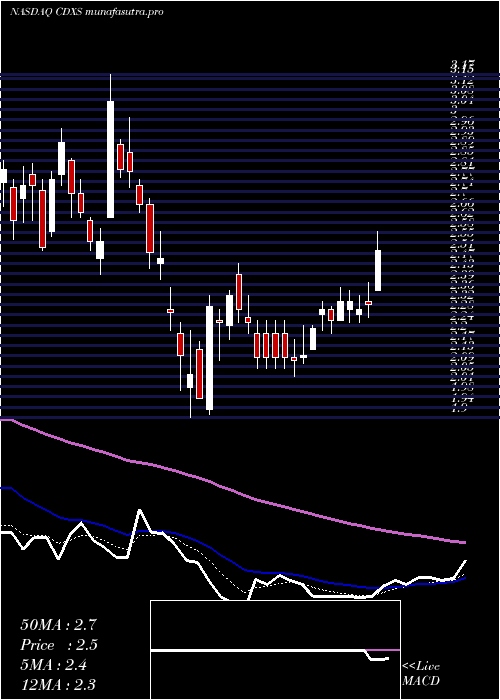Click the '50MA : 2.7' value
The width and height of the screenshot is (500, 700).
(58, 625)
